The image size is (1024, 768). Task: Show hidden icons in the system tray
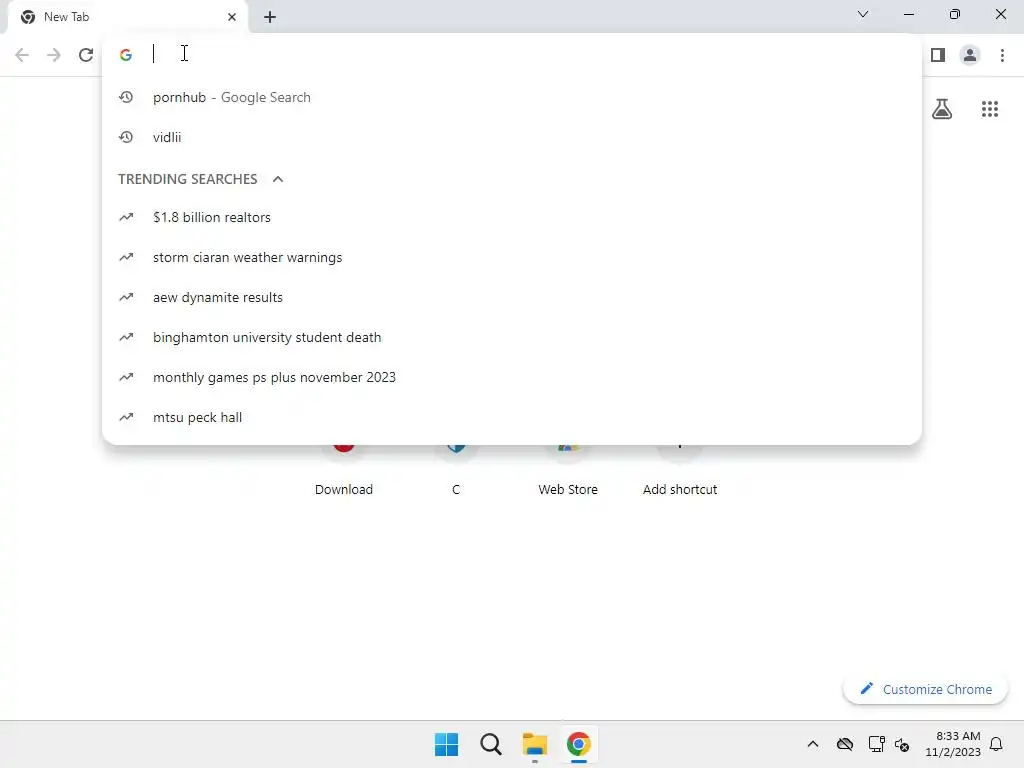812,744
